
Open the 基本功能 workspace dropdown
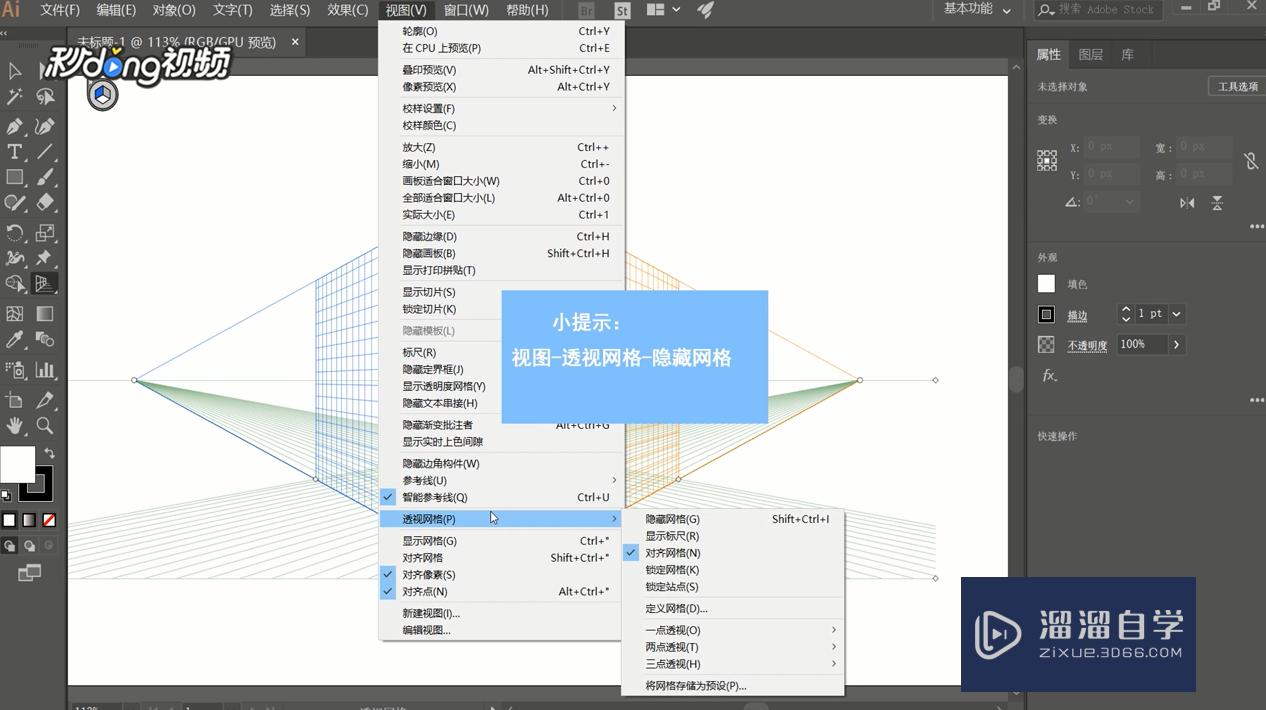click(x=978, y=9)
